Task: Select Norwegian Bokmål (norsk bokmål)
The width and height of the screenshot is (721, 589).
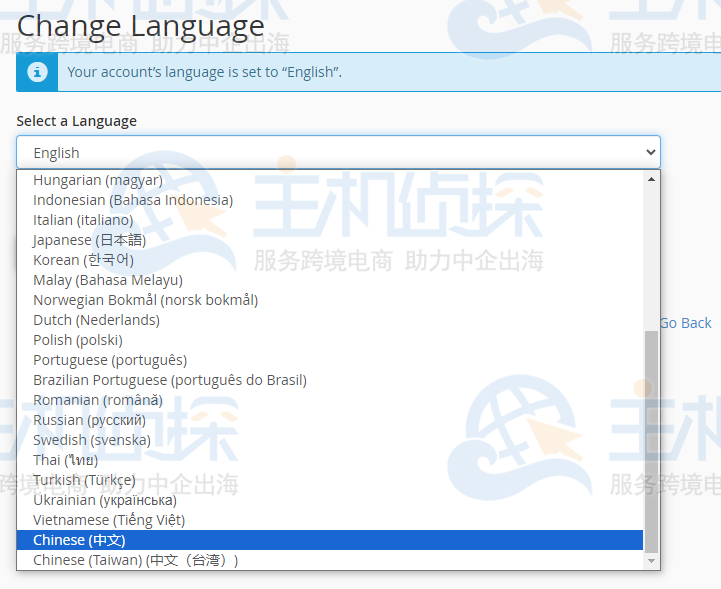Action: [x=330, y=300]
